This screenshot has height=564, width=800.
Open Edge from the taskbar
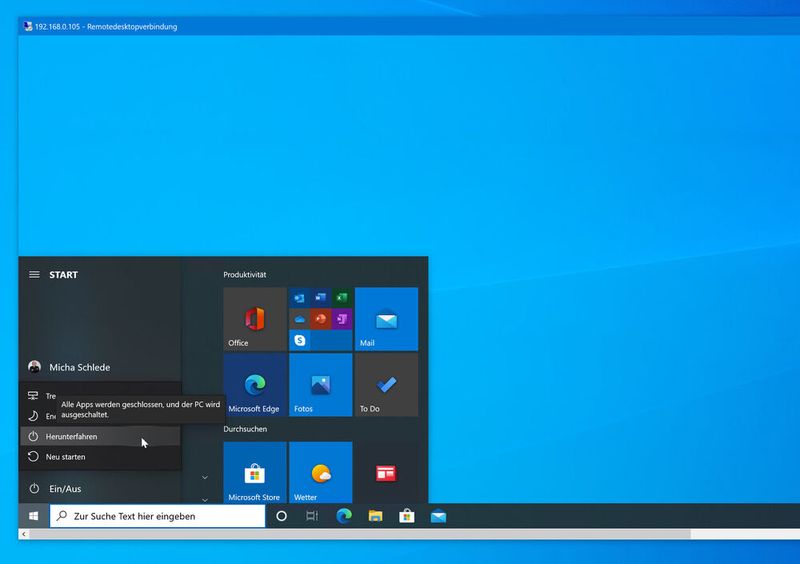coord(344,516)
